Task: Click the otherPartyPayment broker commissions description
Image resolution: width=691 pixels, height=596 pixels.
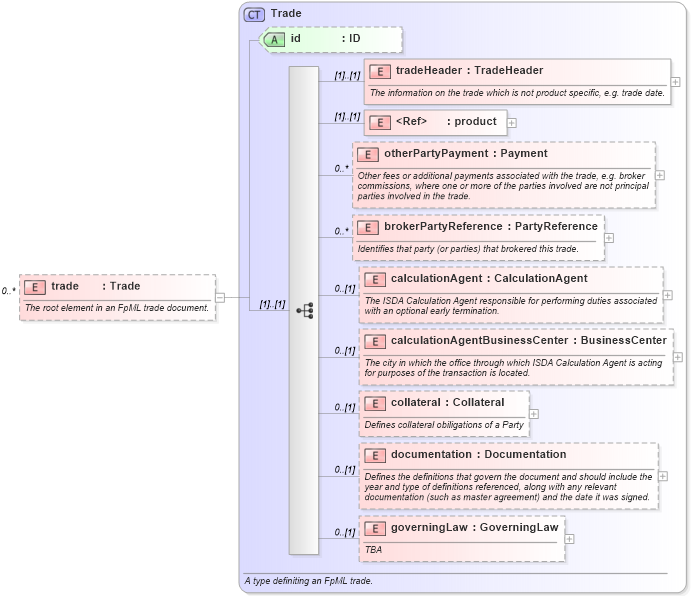Action: (503, 186)
